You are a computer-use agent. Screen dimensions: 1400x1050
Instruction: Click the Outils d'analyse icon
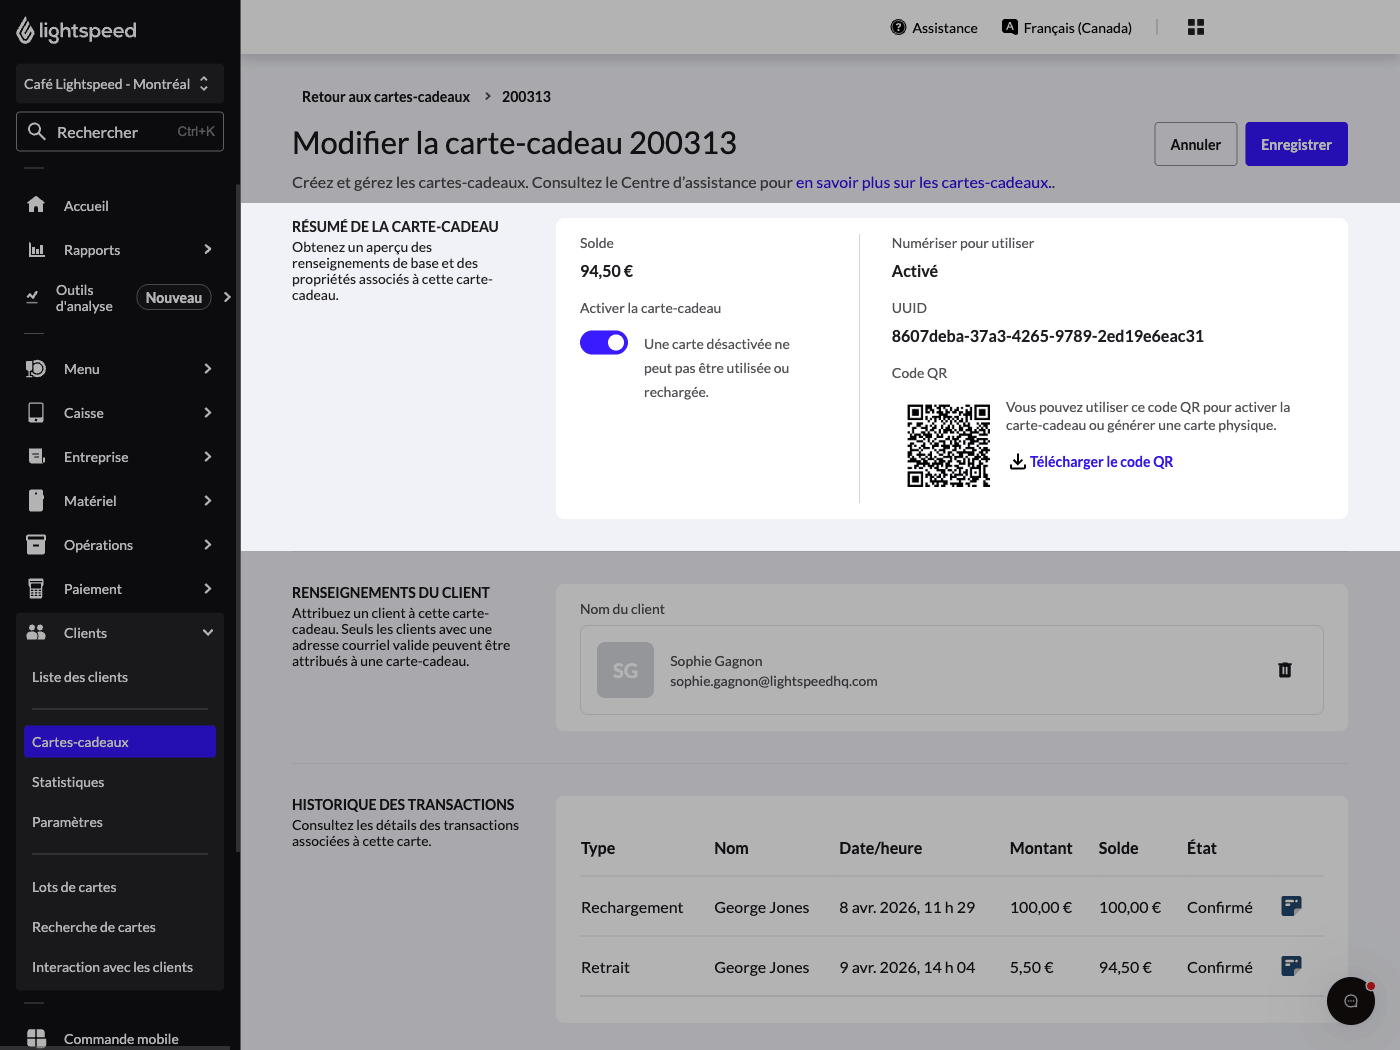tap(33, 297)
